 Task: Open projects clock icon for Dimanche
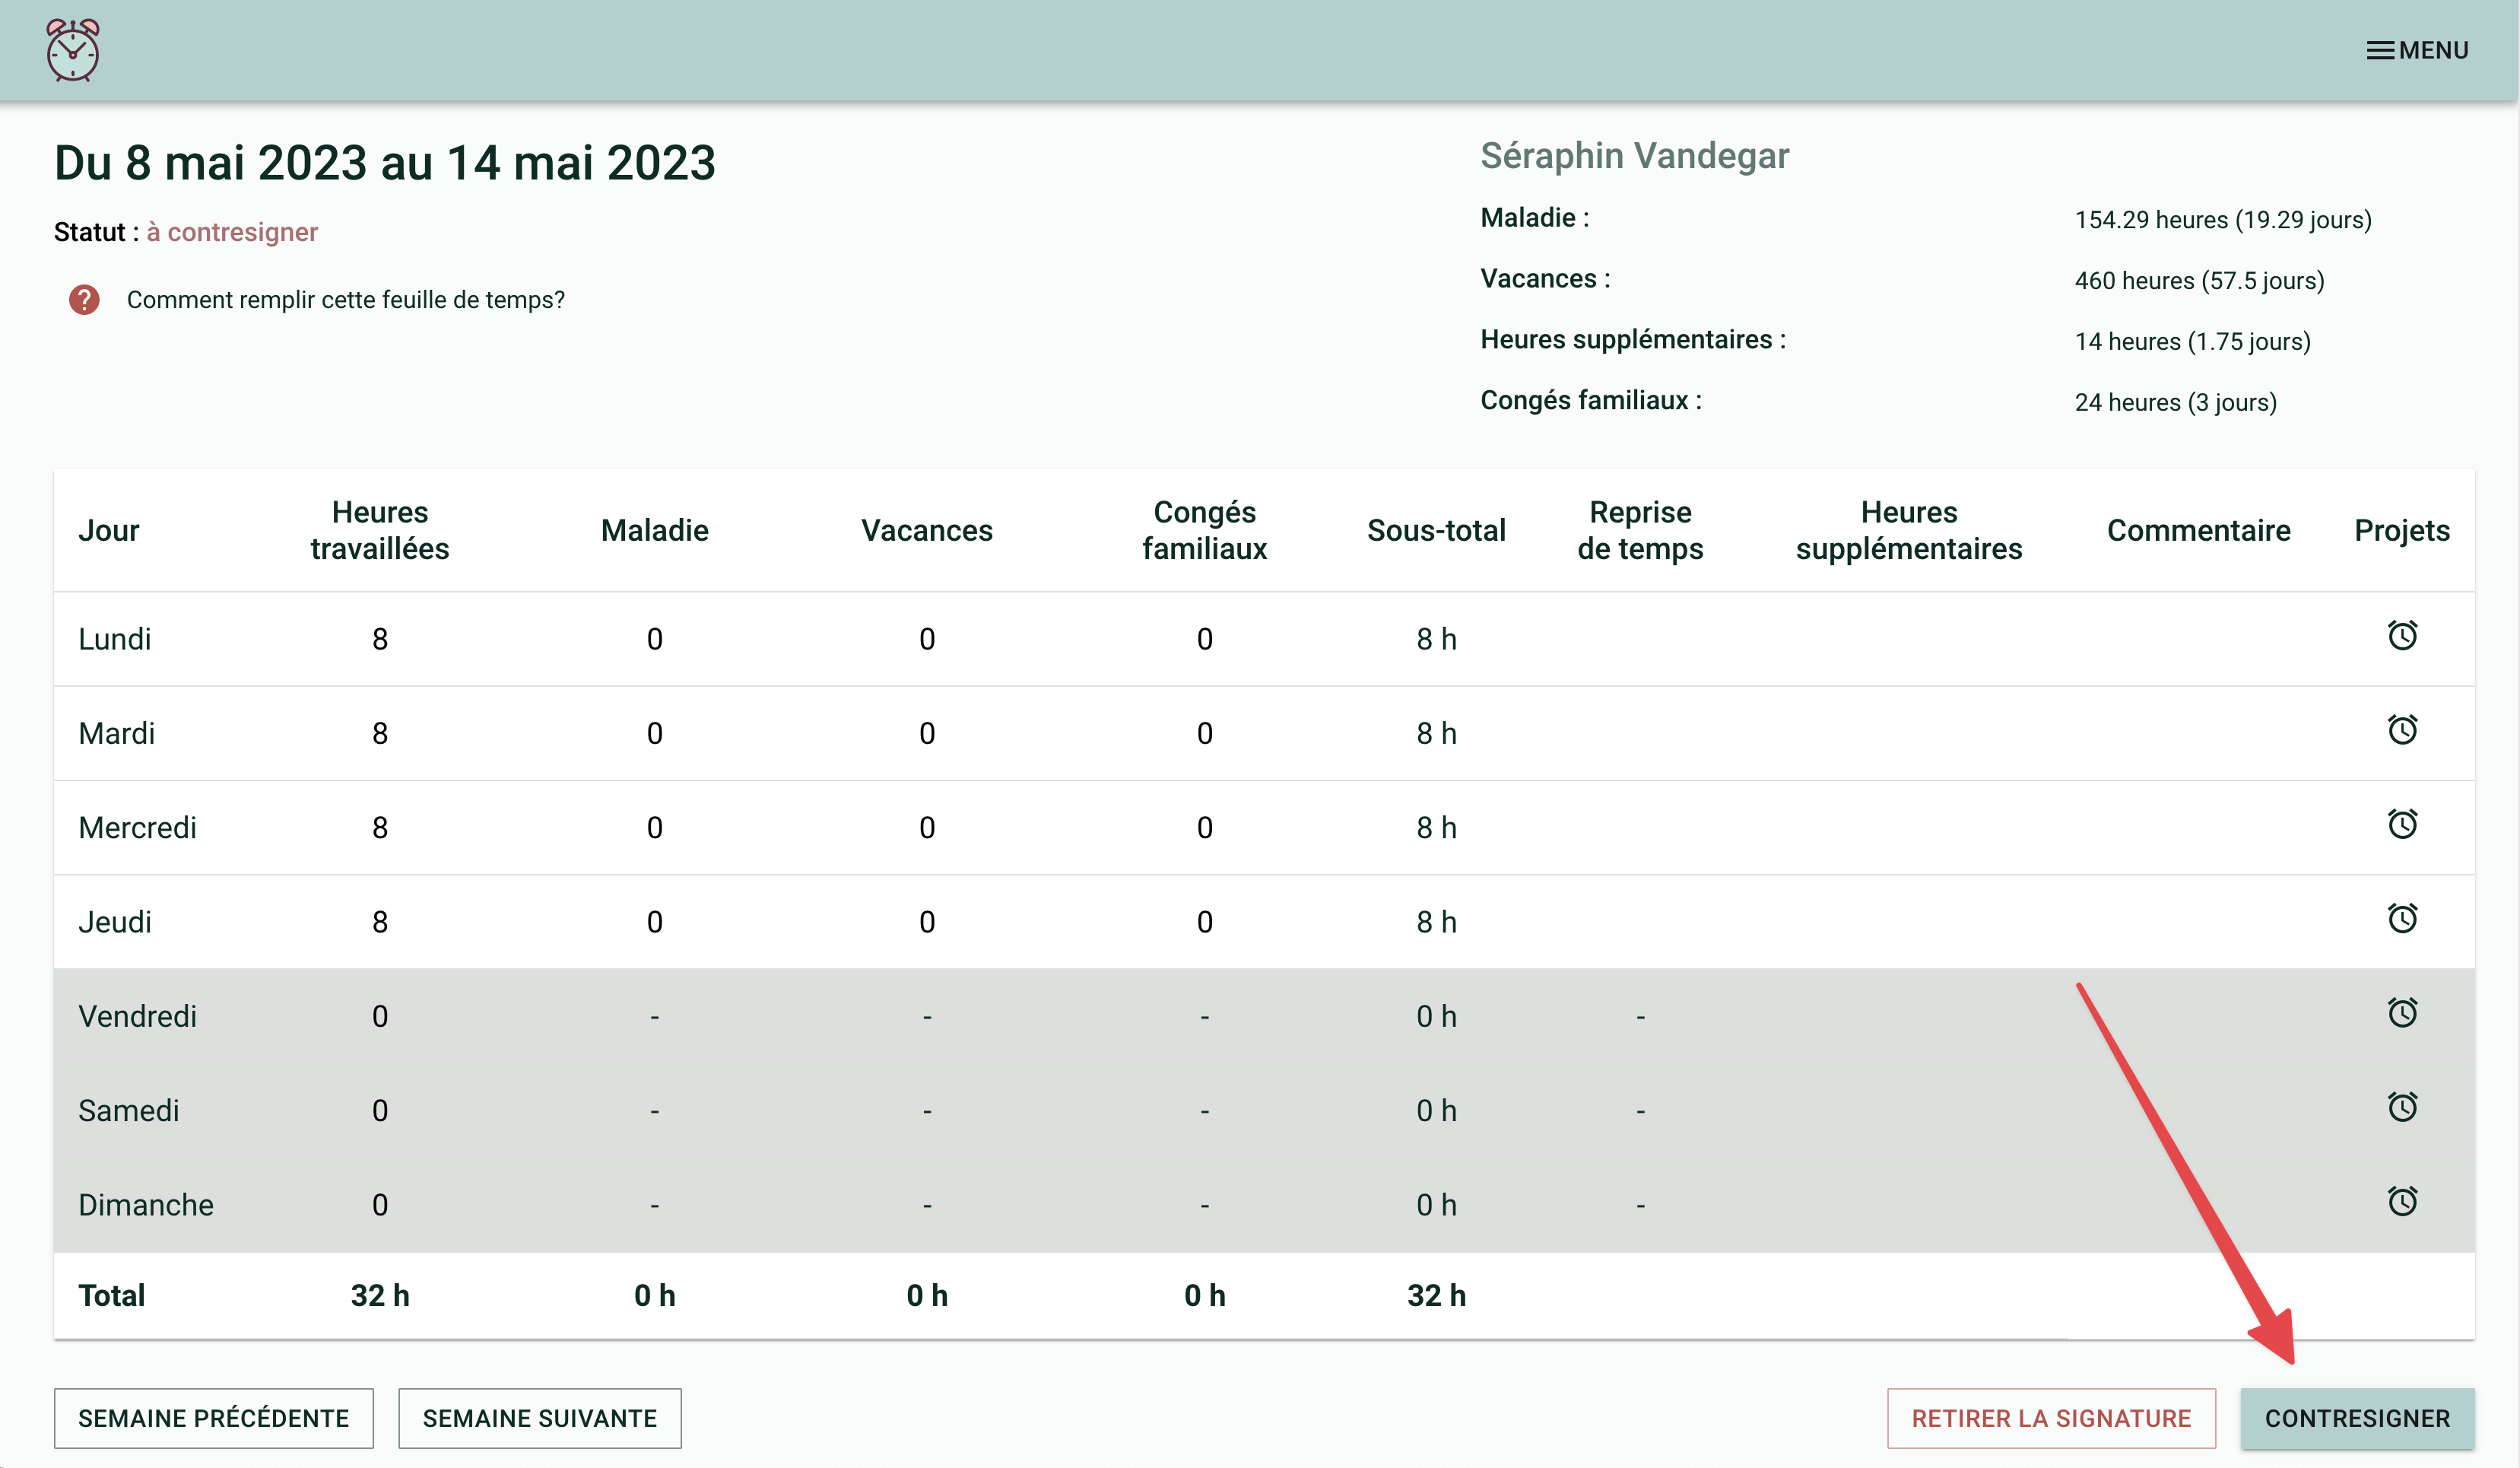(x=2402, y=1202)
